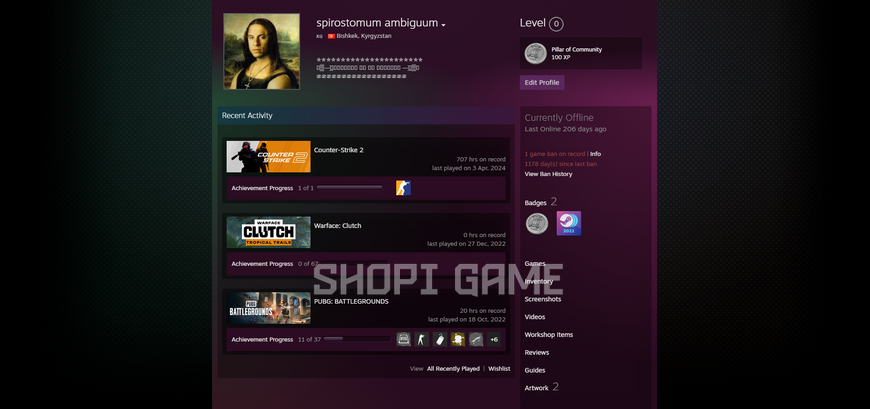This screenshot has width=870, height=409.
Task: Open the PUBG: BATTLEGROUNDS banner thumbnail
Action: click(269, 308)
